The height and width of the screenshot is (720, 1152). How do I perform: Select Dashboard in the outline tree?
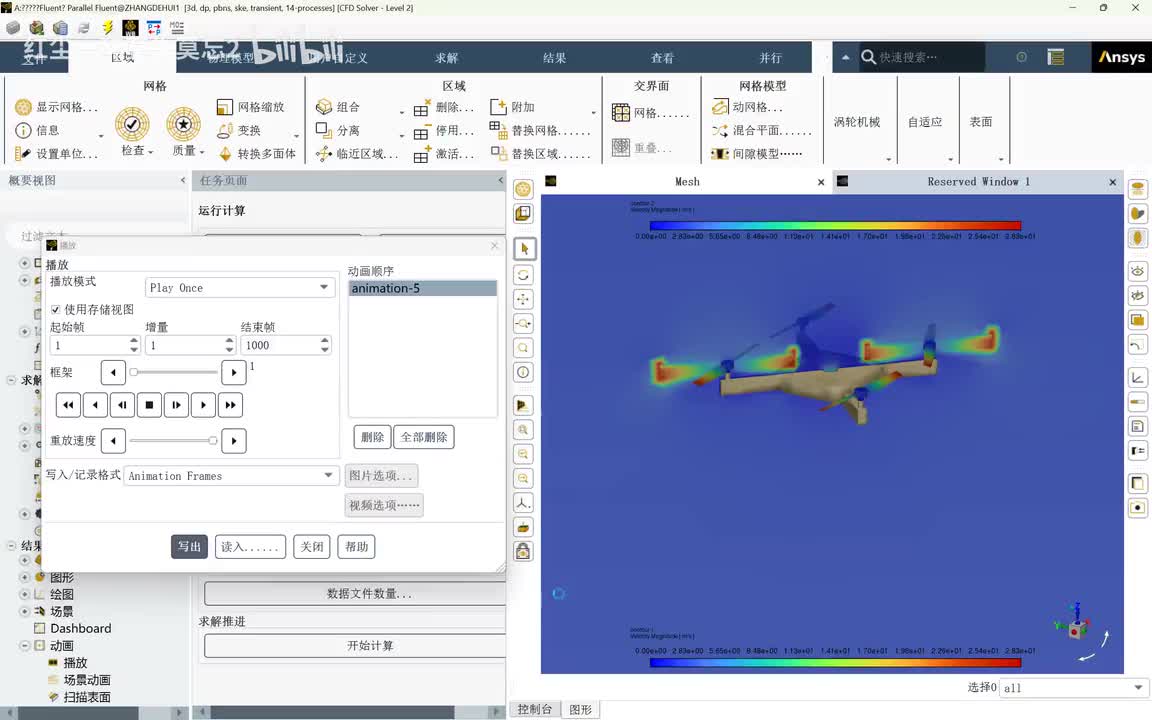click(x=81, y=628)
